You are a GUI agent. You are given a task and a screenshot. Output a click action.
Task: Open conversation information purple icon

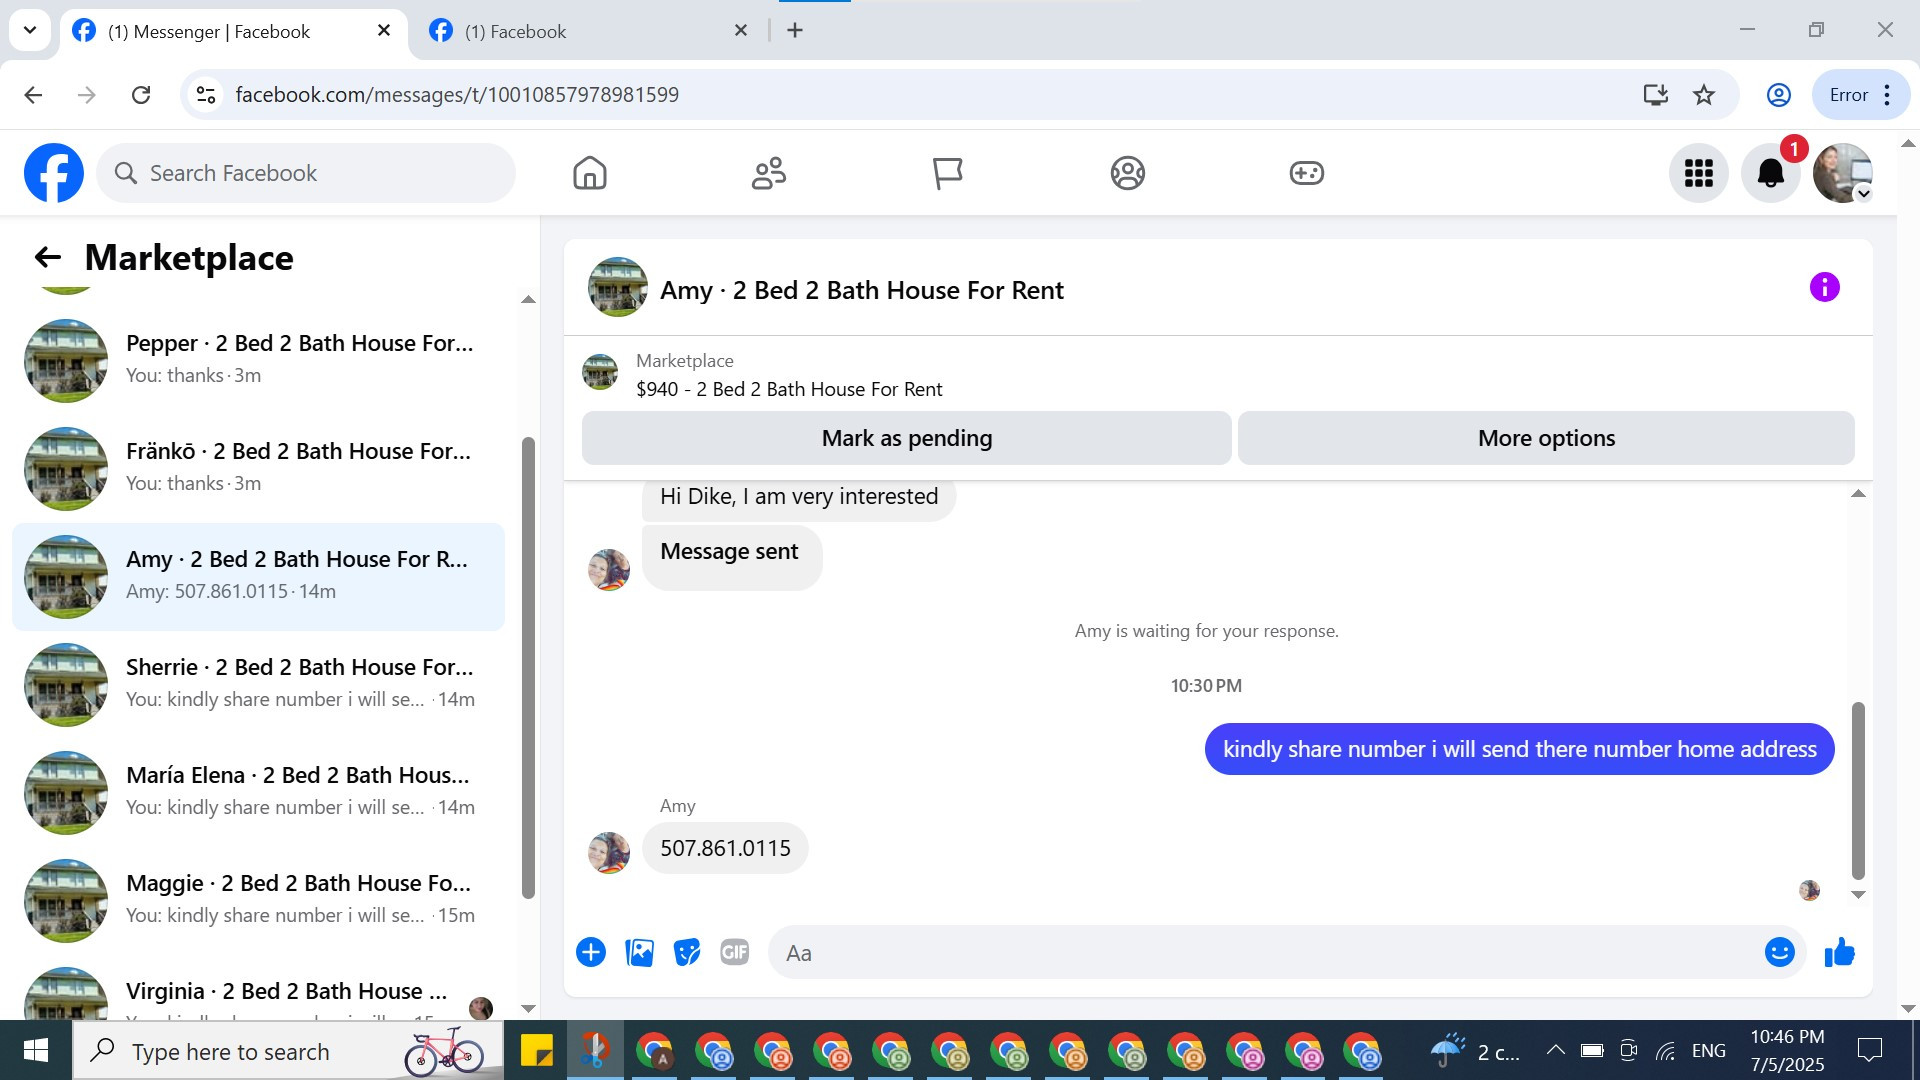(x=1824, y=288)
